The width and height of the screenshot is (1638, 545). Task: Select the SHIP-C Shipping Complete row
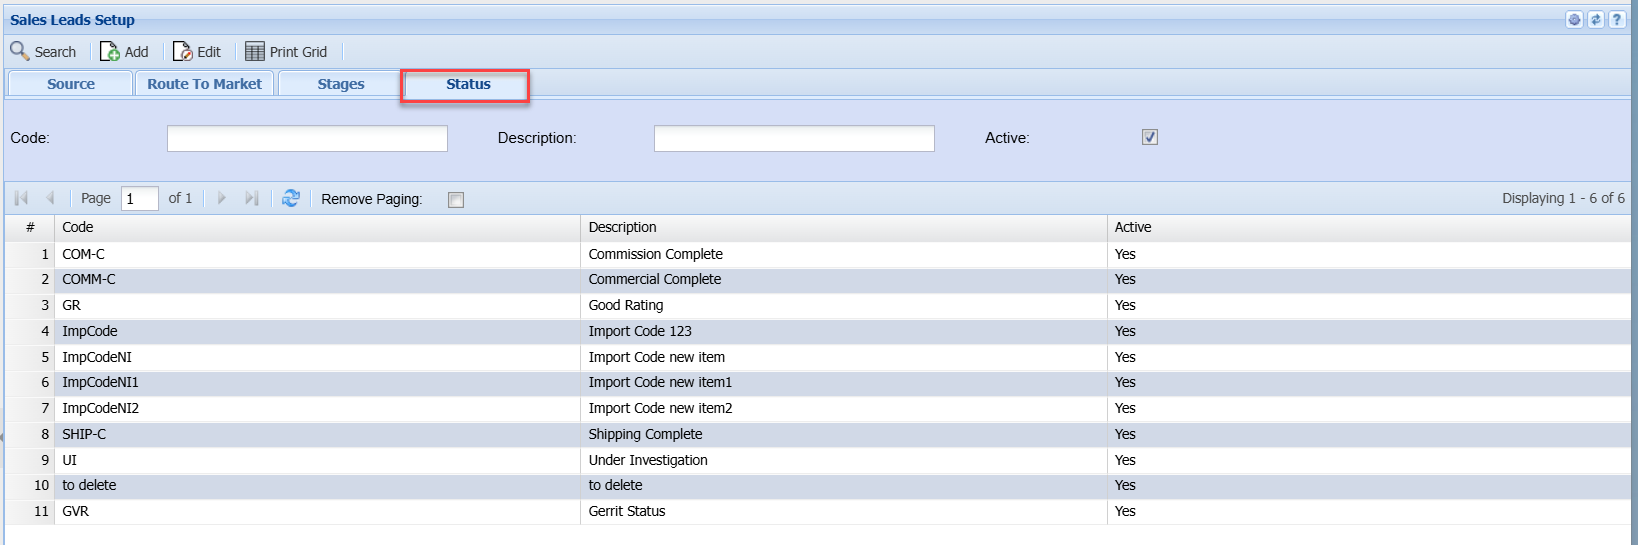(645, 434)
